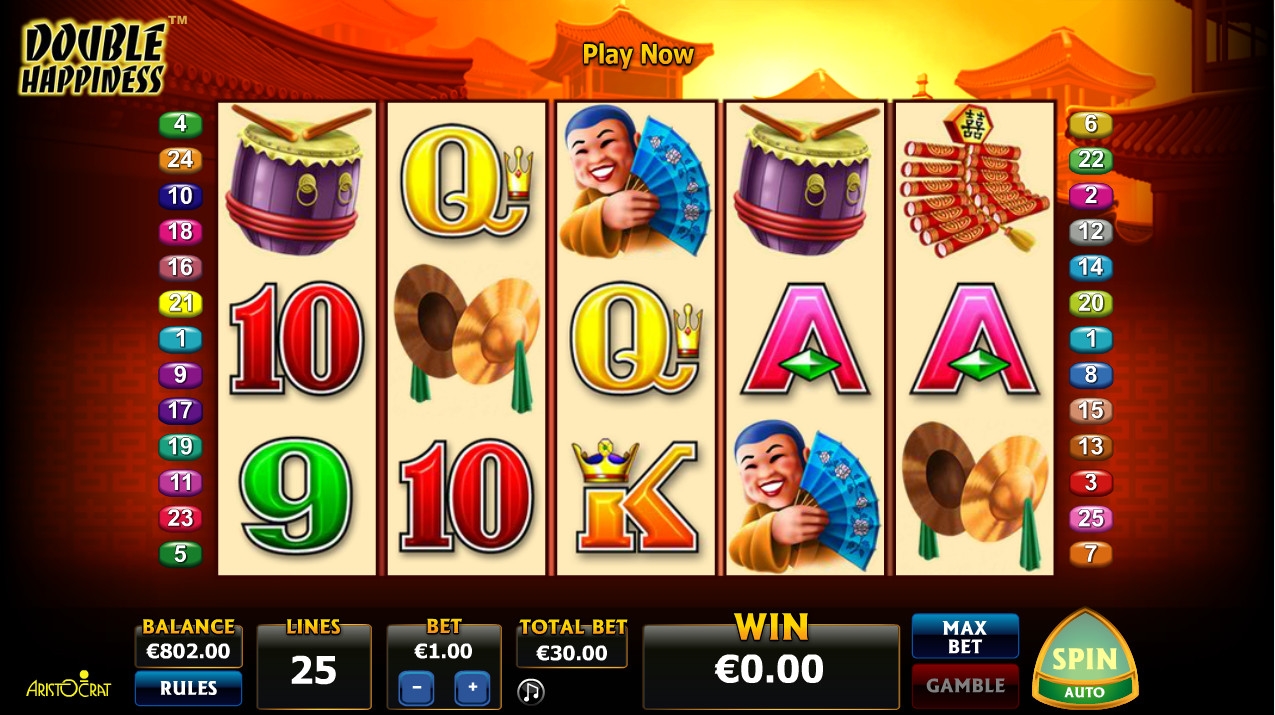Viewport: 1275px width, 715px height.
Task: Select payline 24 marker on the left
Action: tap(180, 160)
